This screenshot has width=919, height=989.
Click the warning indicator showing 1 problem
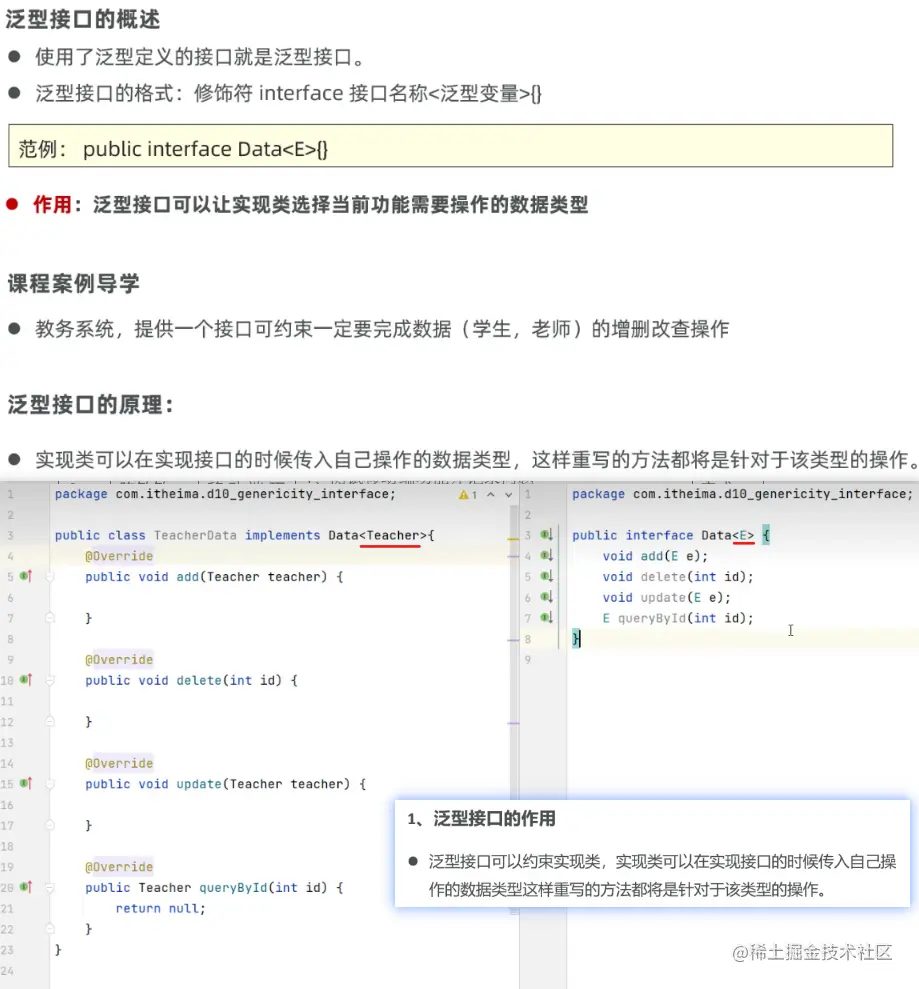click(x=468, y=495)
